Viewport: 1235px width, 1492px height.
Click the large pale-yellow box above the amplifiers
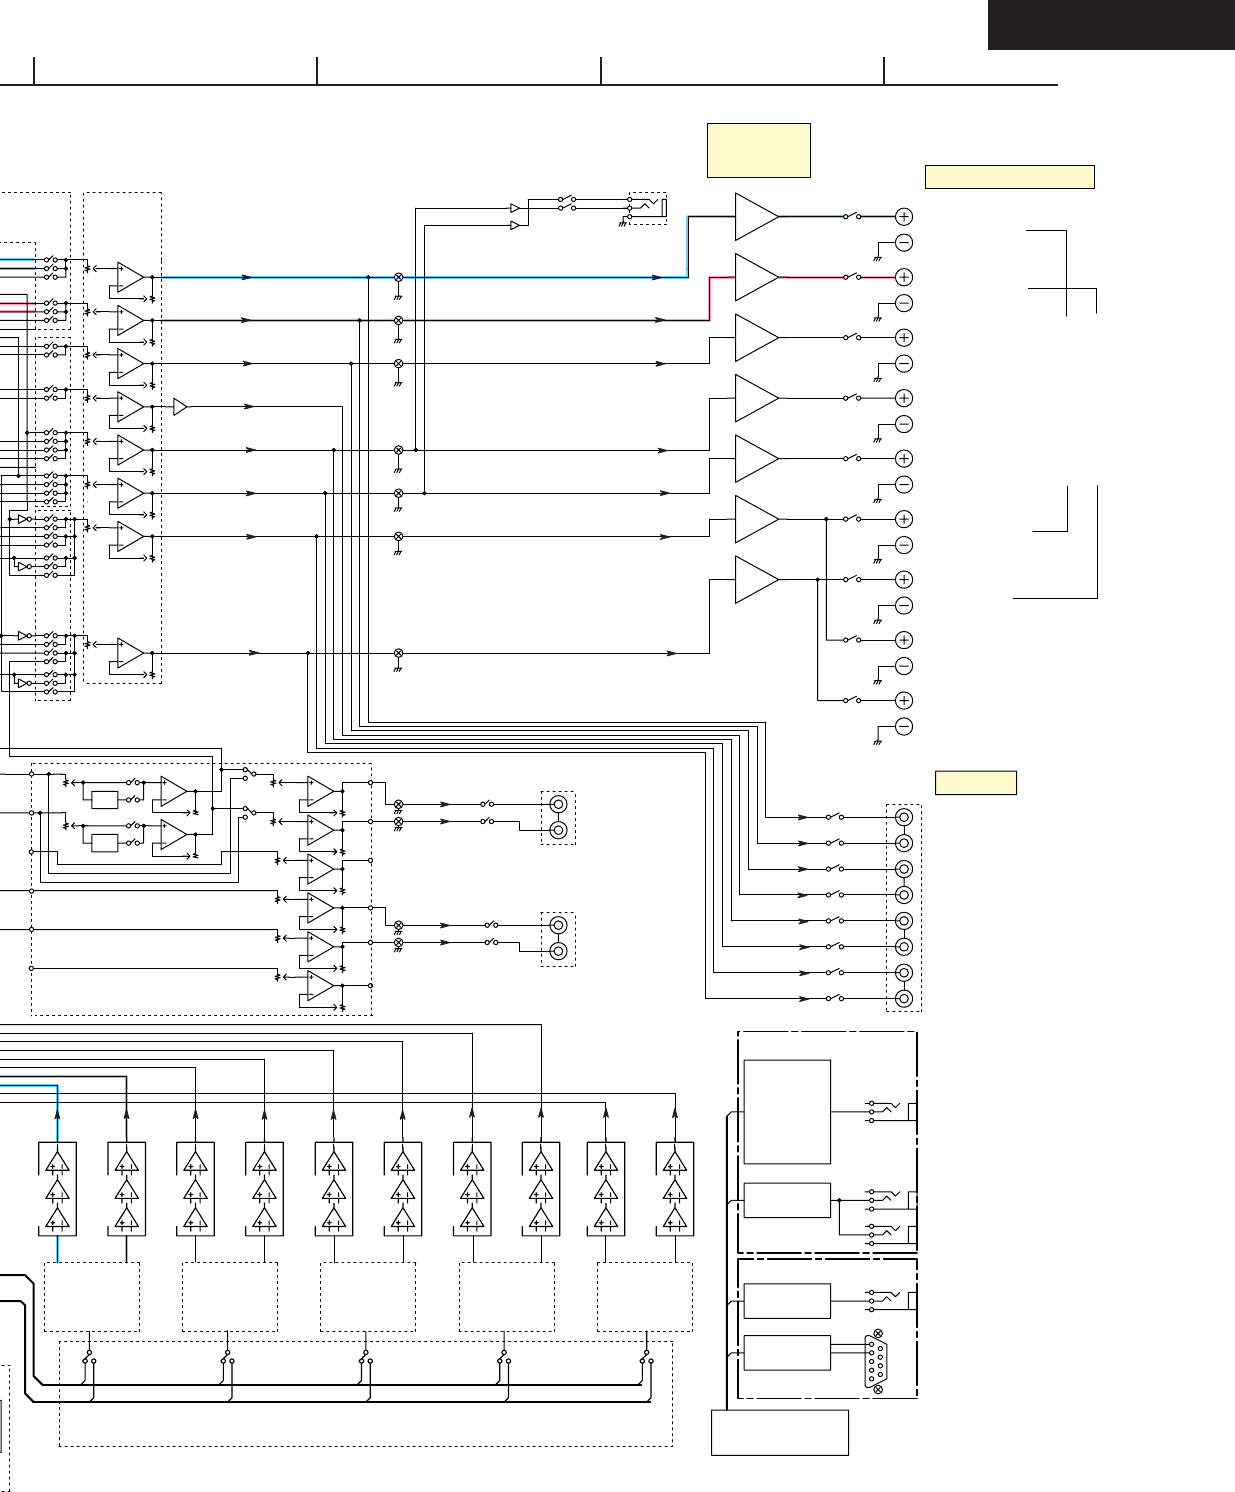758,150
